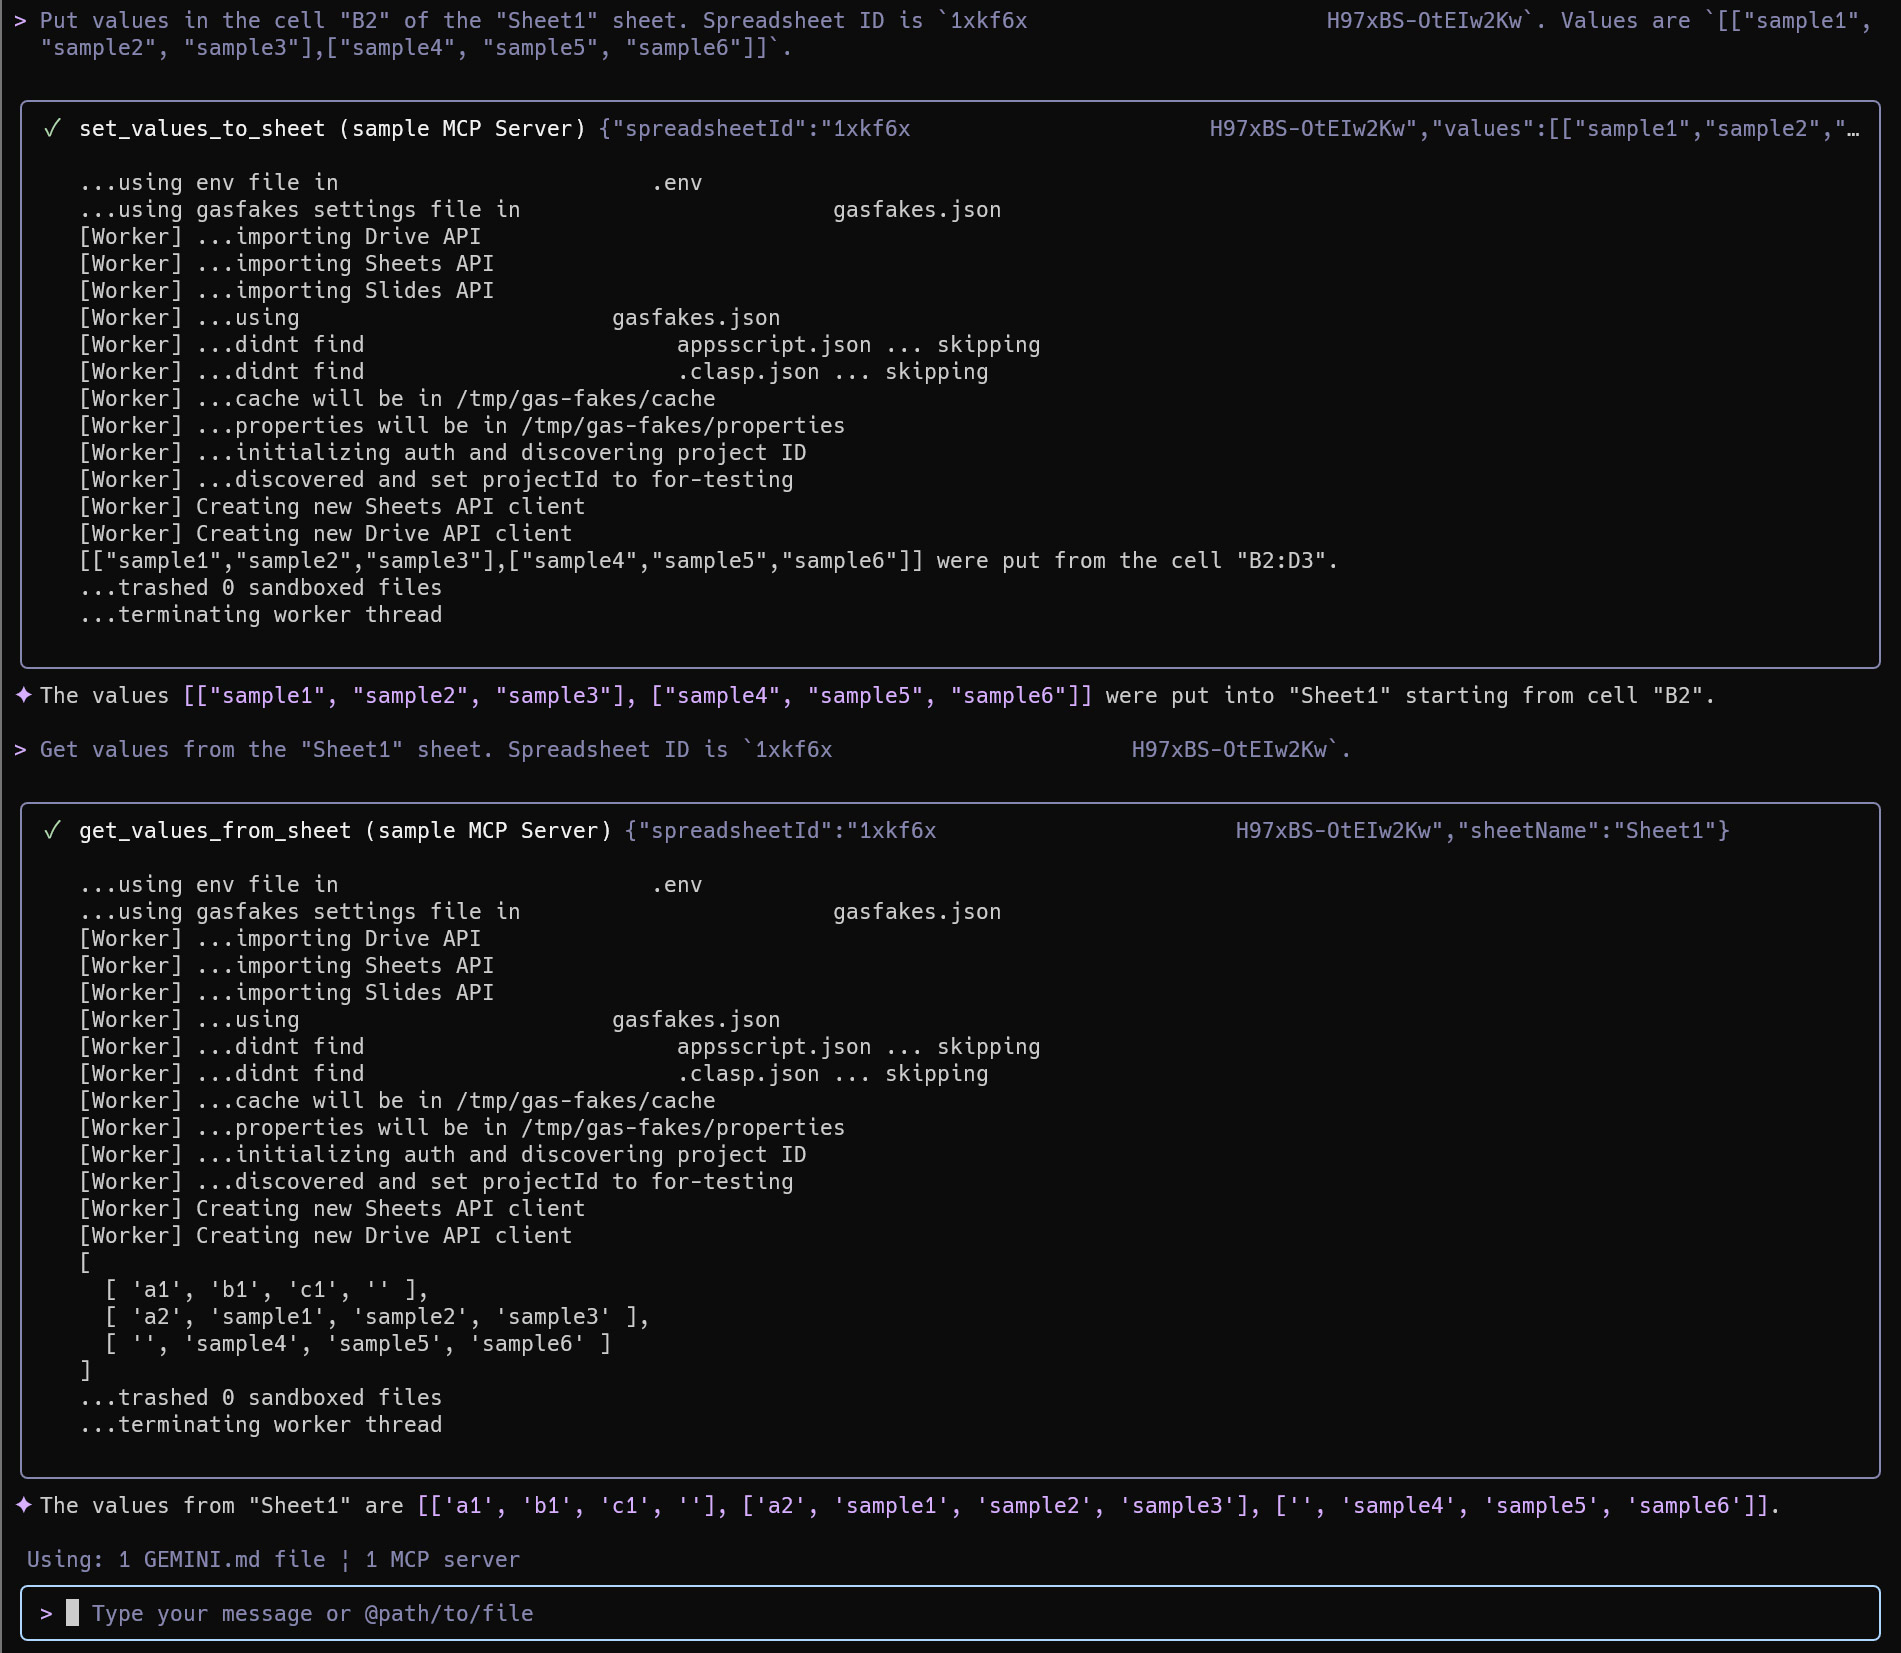Click the sparkle icon before "The values from" response

click(x=24, y=1505)
